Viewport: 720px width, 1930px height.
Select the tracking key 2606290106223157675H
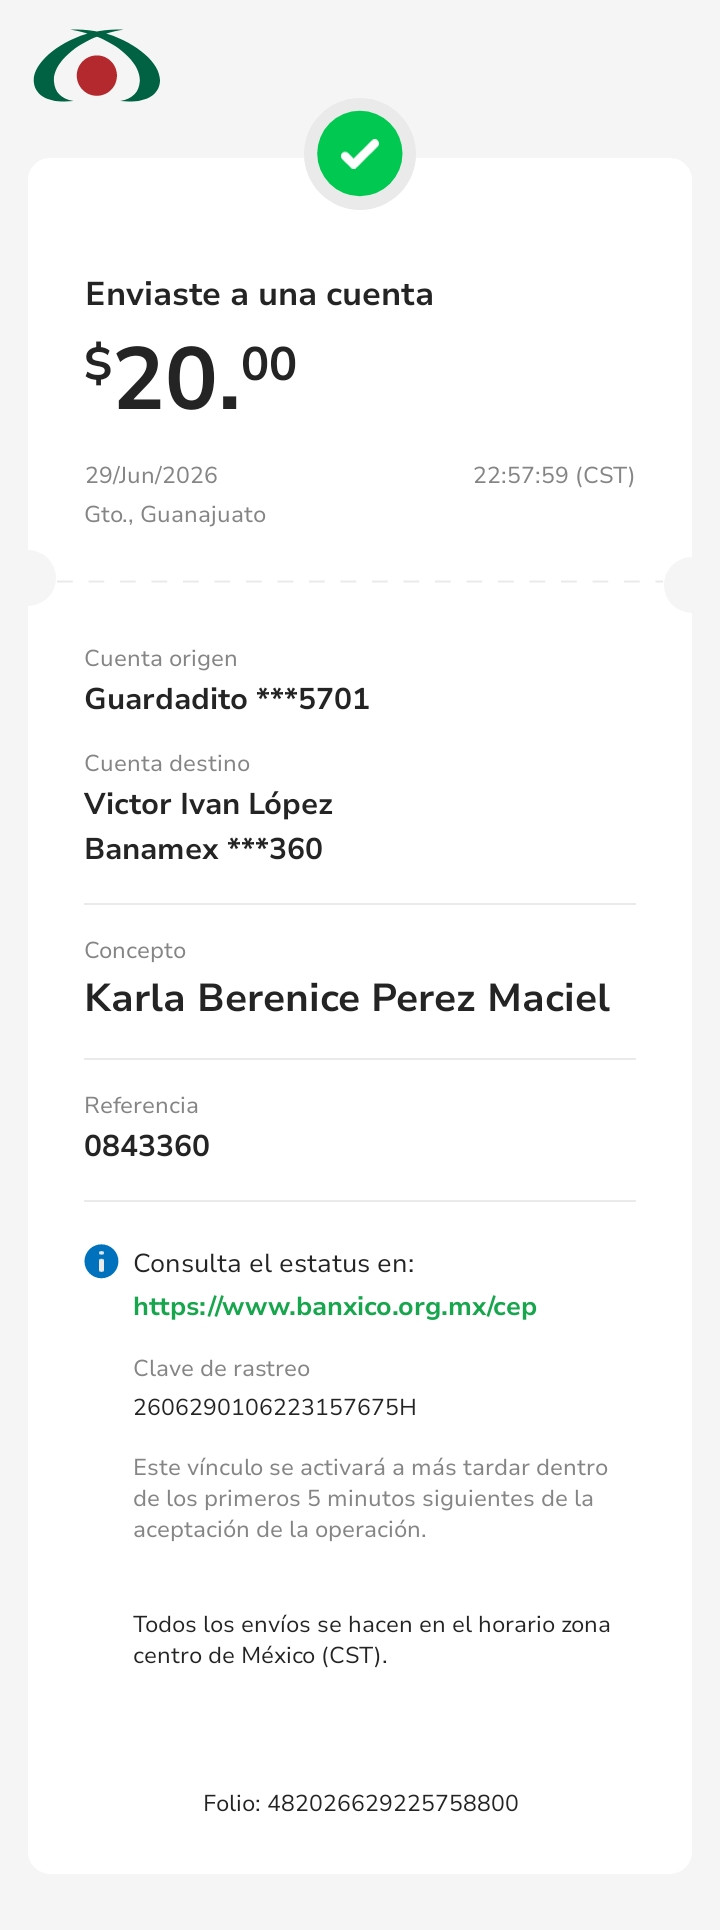(x=275, y=1408)
